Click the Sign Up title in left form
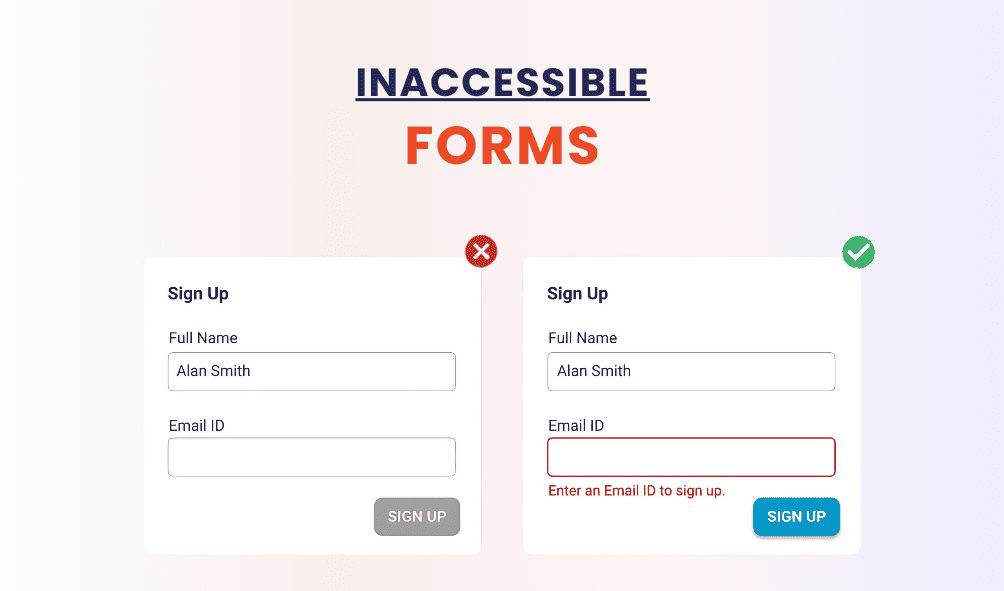1004x591 pixels. pyautogui.click(x=198, y=293)
